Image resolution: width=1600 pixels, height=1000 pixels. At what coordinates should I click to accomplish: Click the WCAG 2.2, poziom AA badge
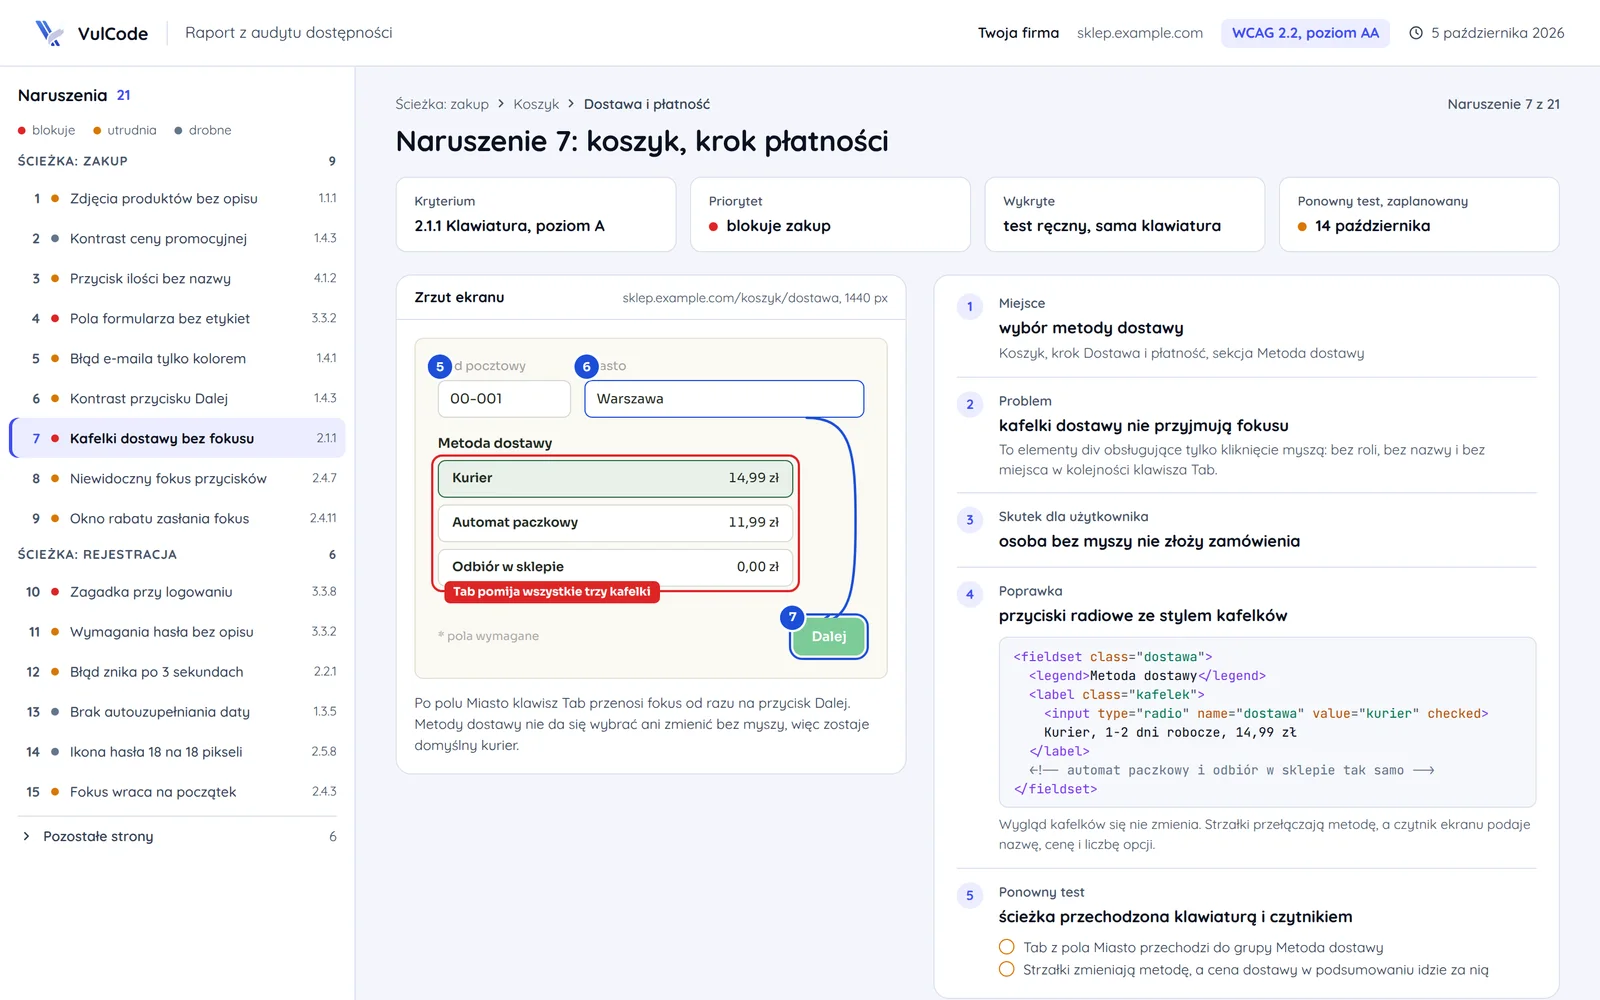tap(1305, 33)
